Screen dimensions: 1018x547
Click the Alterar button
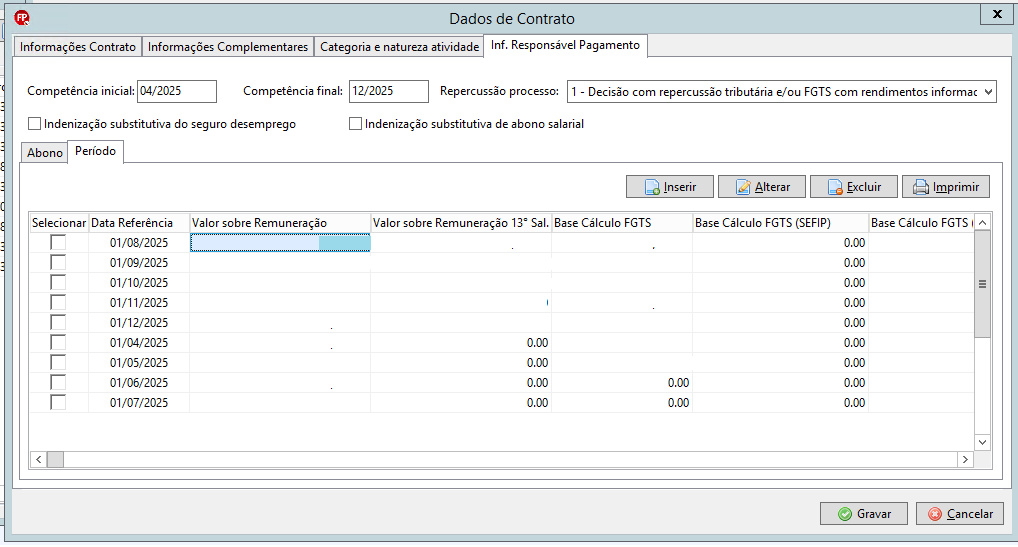point(762,187)
